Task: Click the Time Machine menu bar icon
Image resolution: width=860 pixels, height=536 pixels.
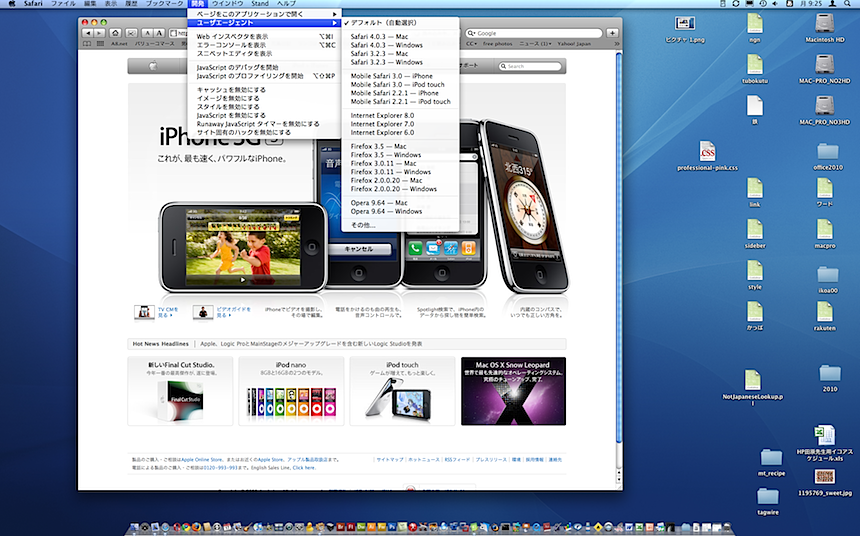Action: (x=763, y=3)
